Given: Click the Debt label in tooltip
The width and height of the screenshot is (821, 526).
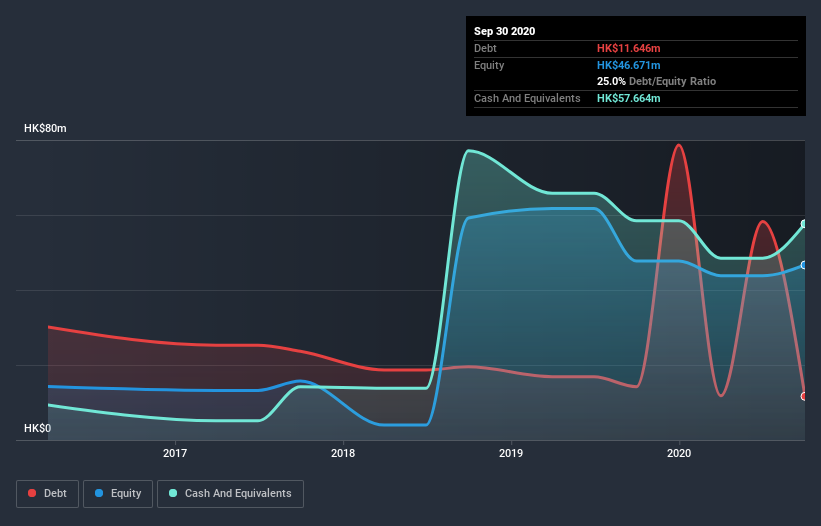Looking at the screenshot, I should [485, 48].
